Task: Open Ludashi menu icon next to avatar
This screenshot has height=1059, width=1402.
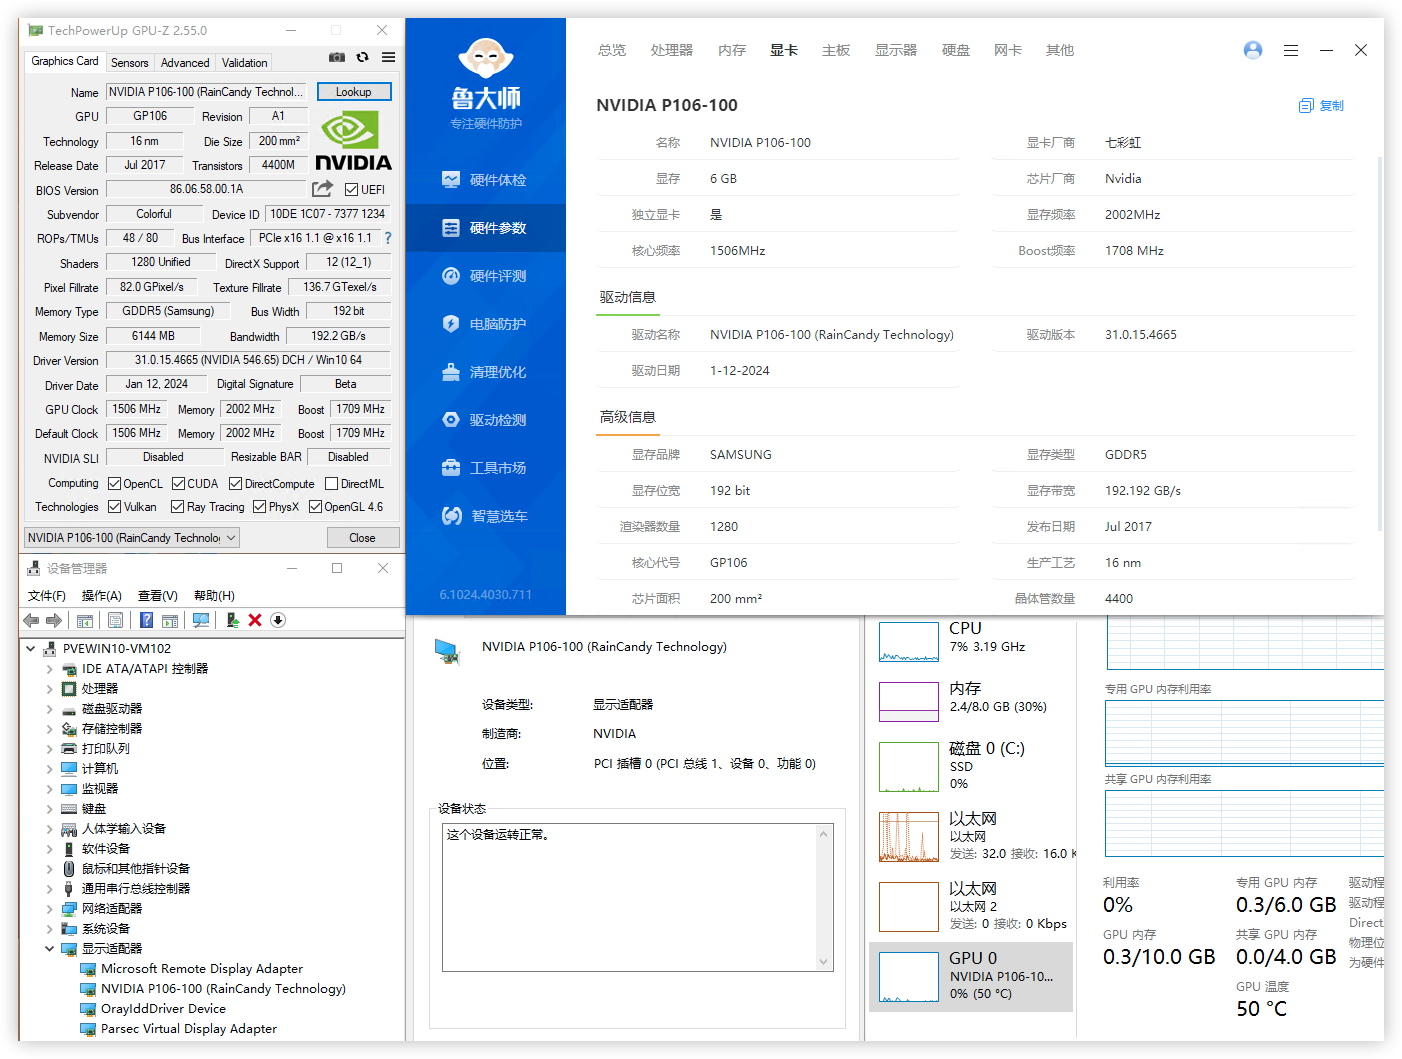Action: tap(1291, 50)
